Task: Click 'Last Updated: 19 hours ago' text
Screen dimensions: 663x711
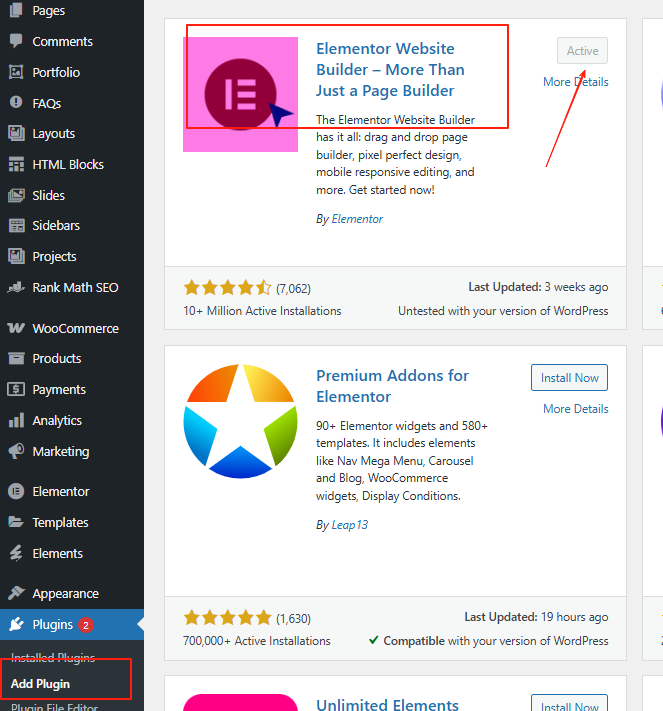Action: (x=536, y=617)
